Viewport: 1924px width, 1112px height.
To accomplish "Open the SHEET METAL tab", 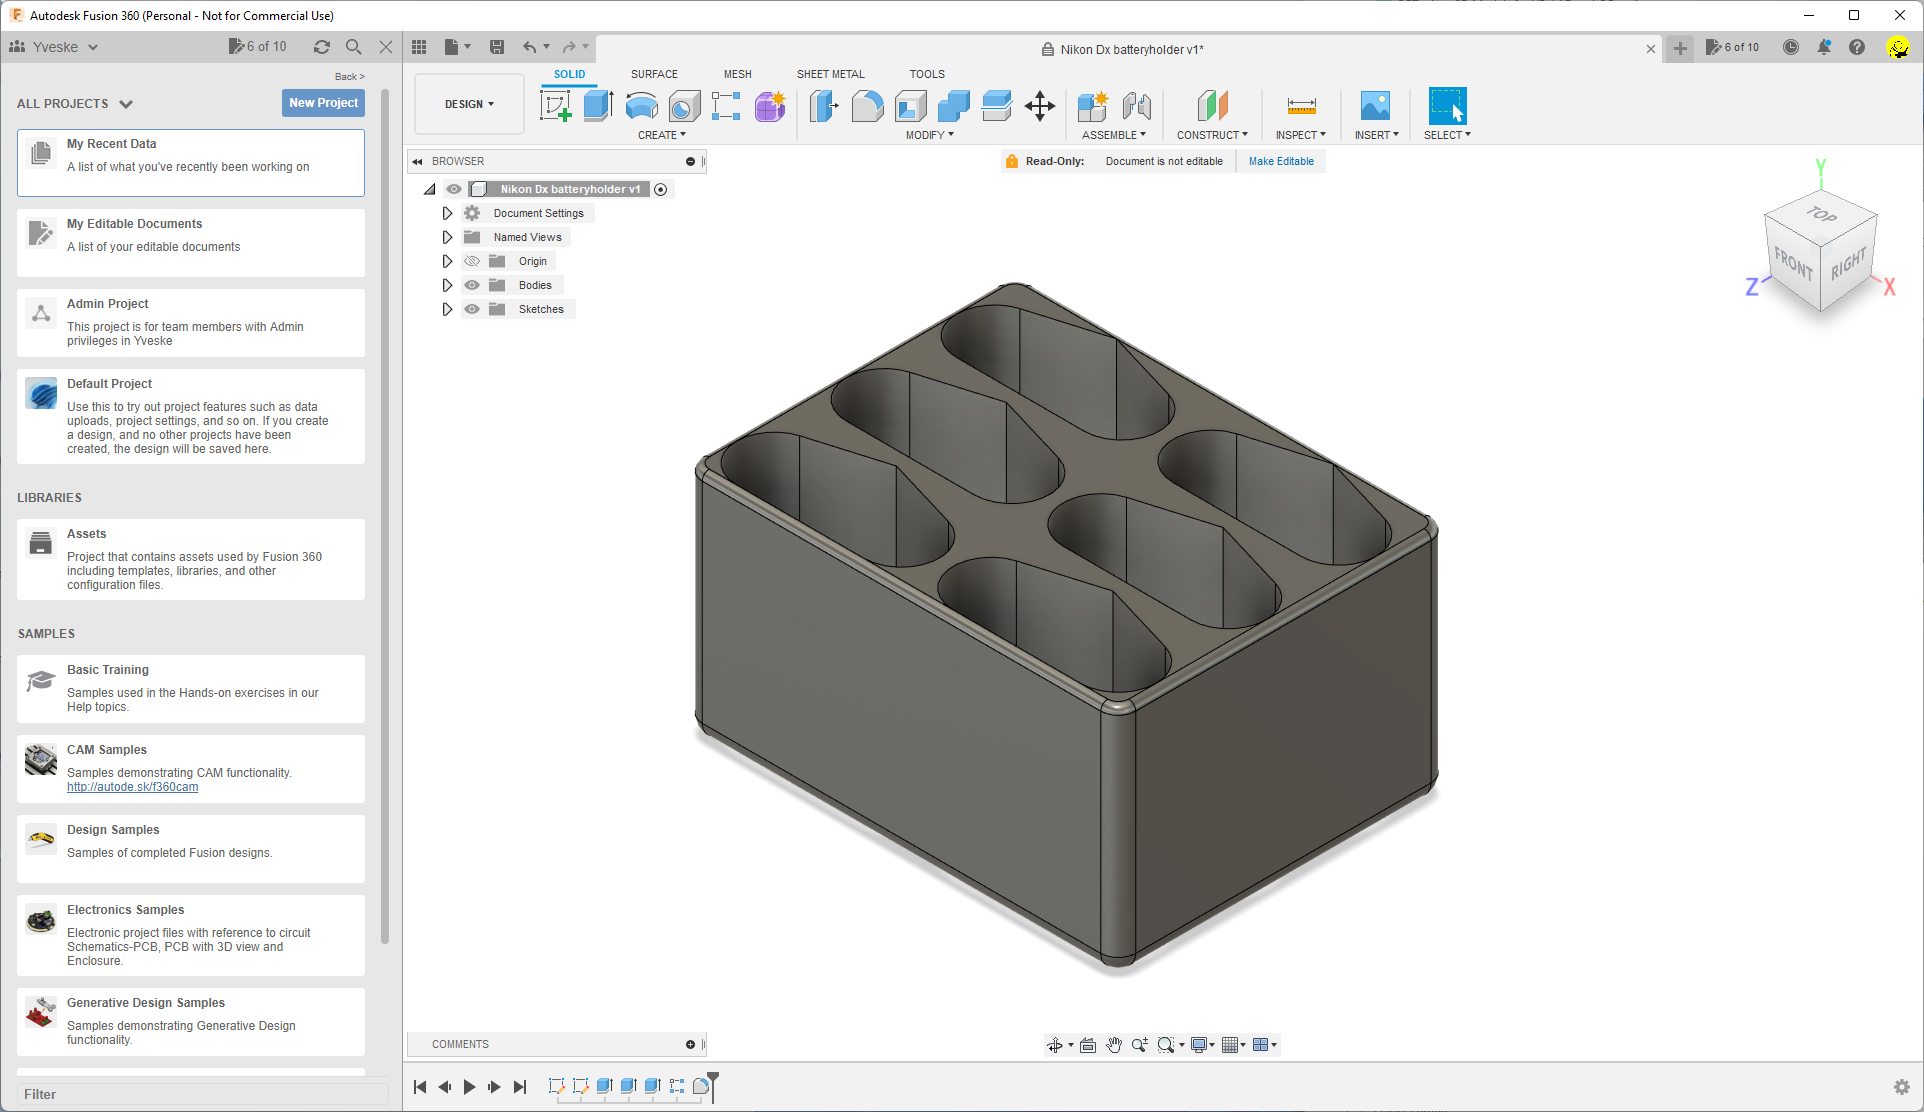I will click(830, 74).
